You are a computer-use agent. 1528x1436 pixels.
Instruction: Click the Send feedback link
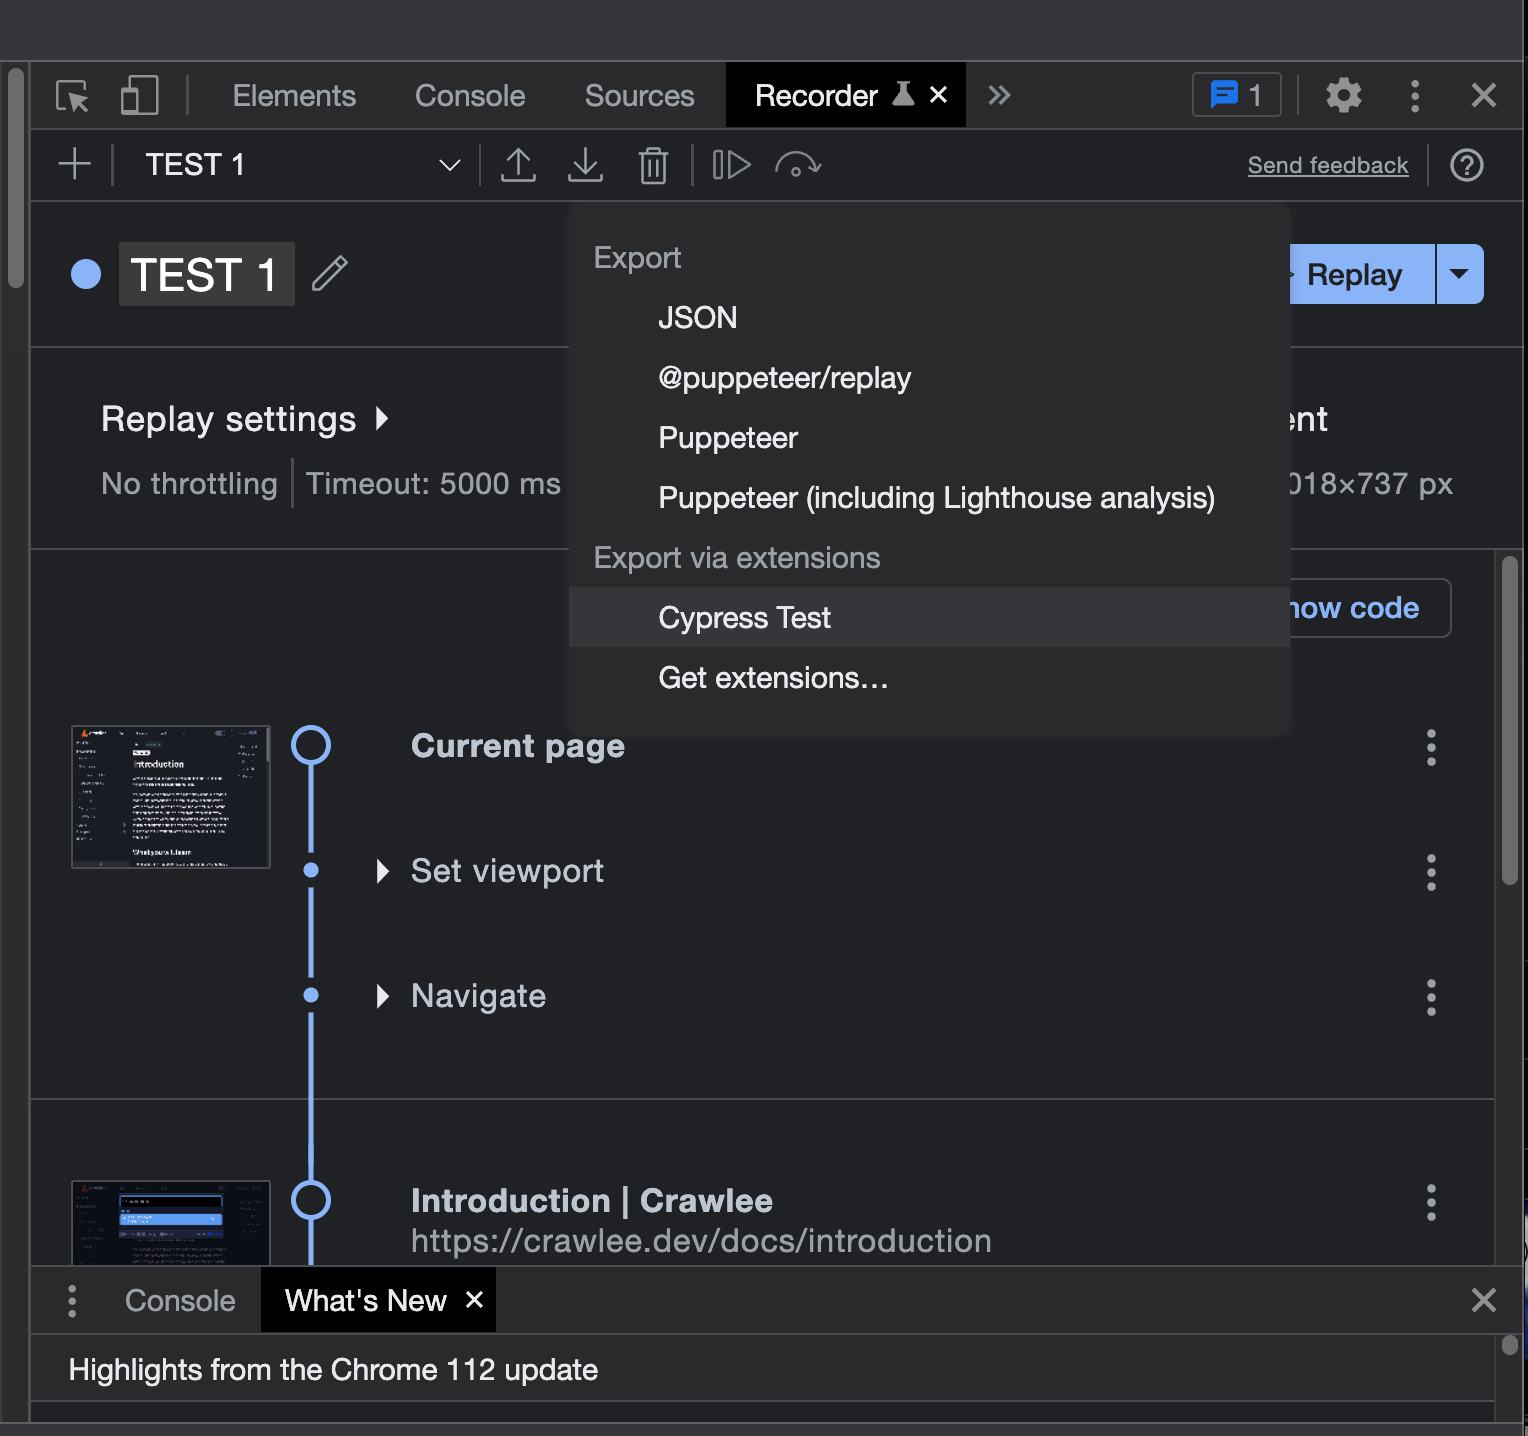click(x=1327, y=166)
